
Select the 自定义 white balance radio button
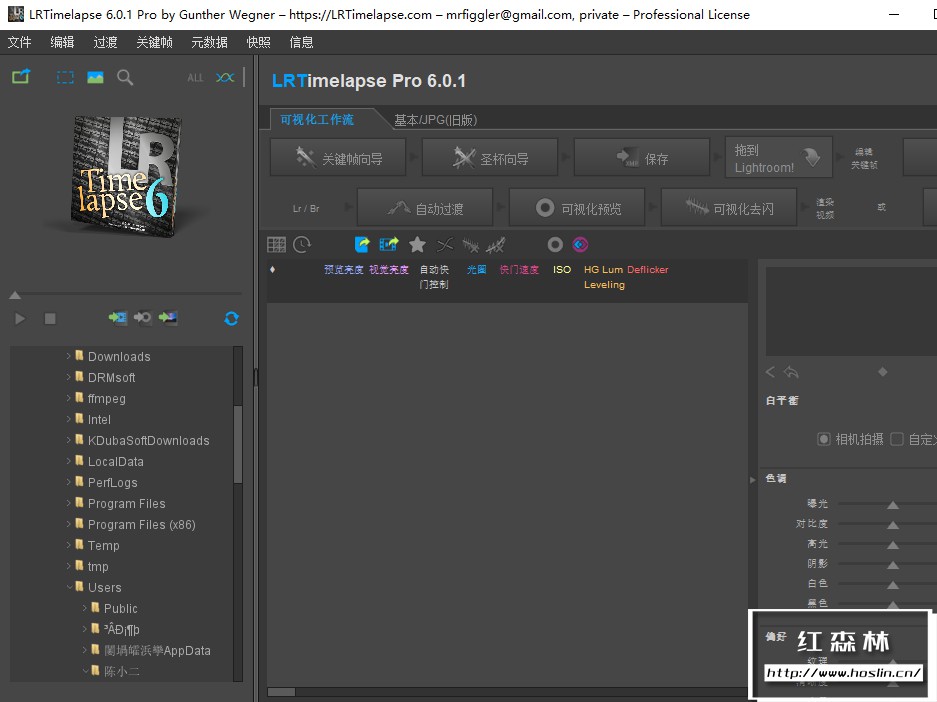point(896,439)
